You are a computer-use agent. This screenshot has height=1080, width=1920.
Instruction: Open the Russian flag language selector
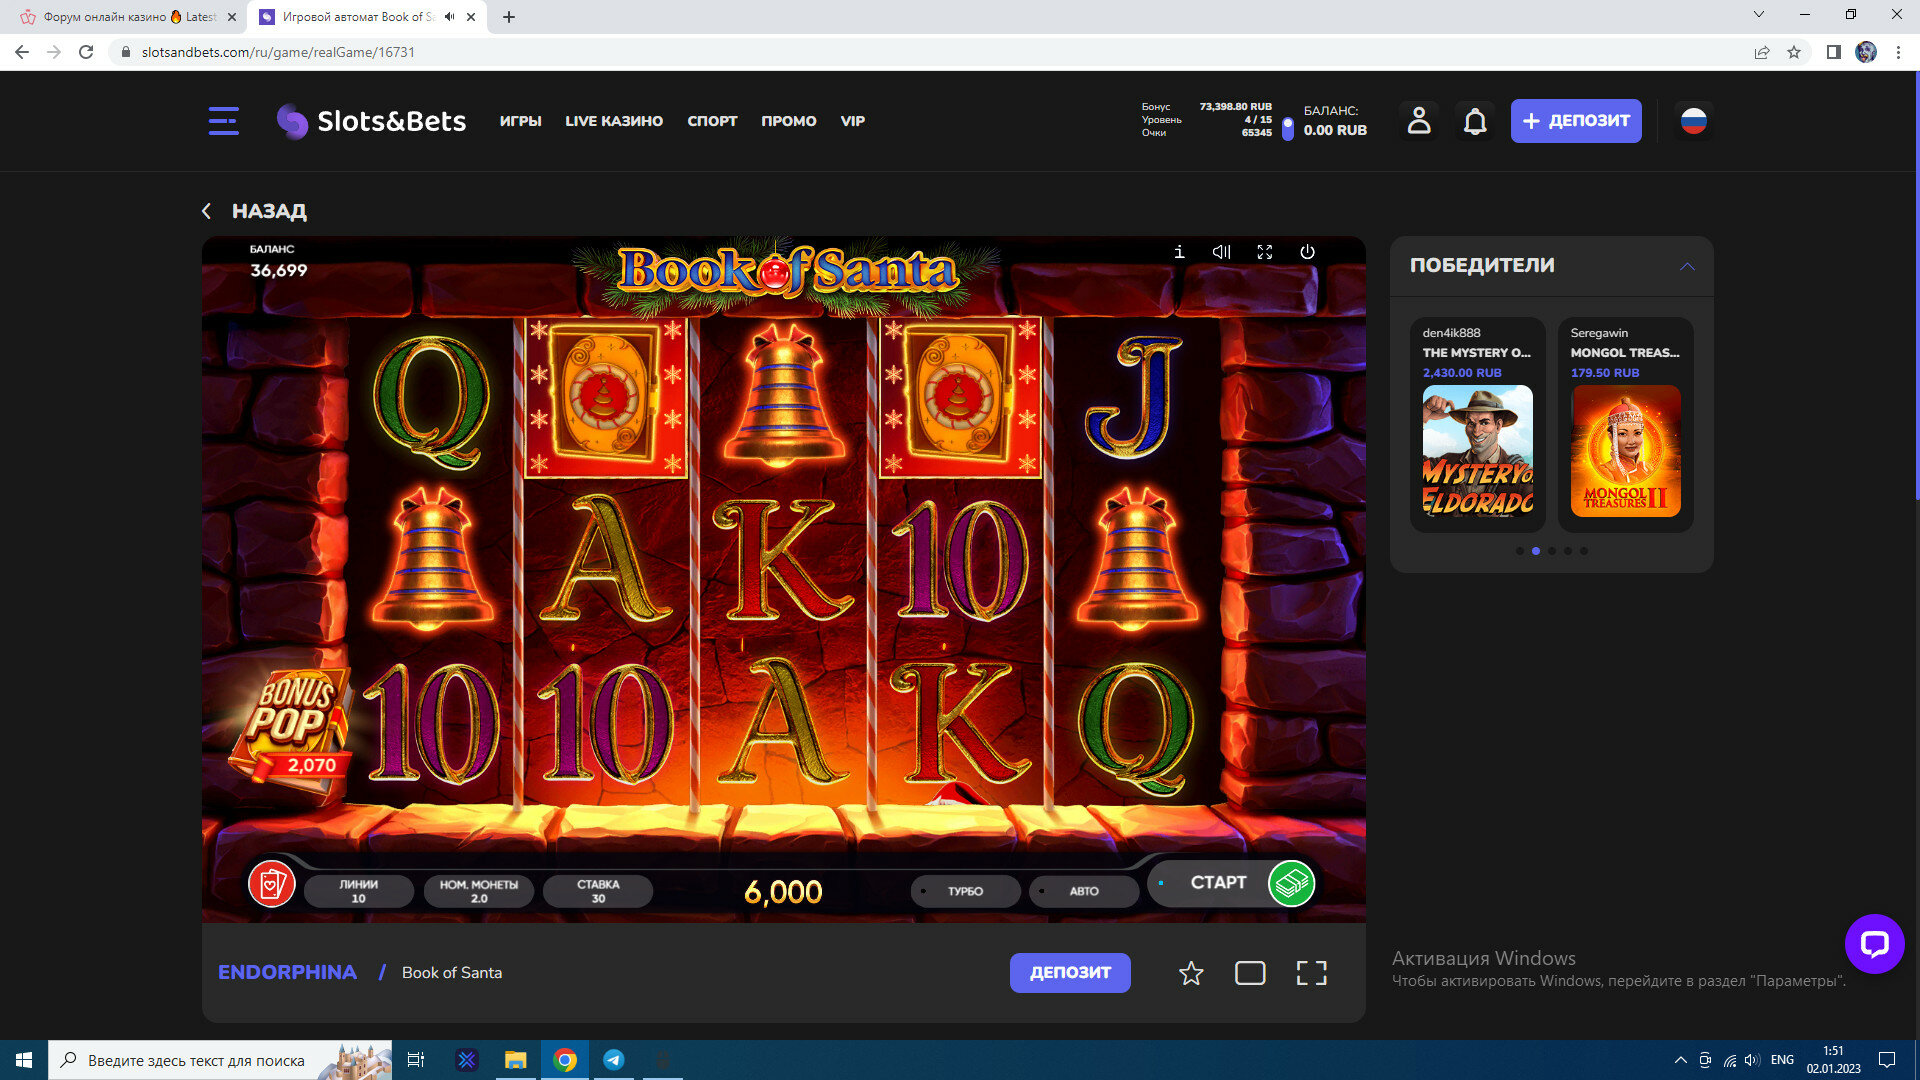click(x=1693, y=121)
